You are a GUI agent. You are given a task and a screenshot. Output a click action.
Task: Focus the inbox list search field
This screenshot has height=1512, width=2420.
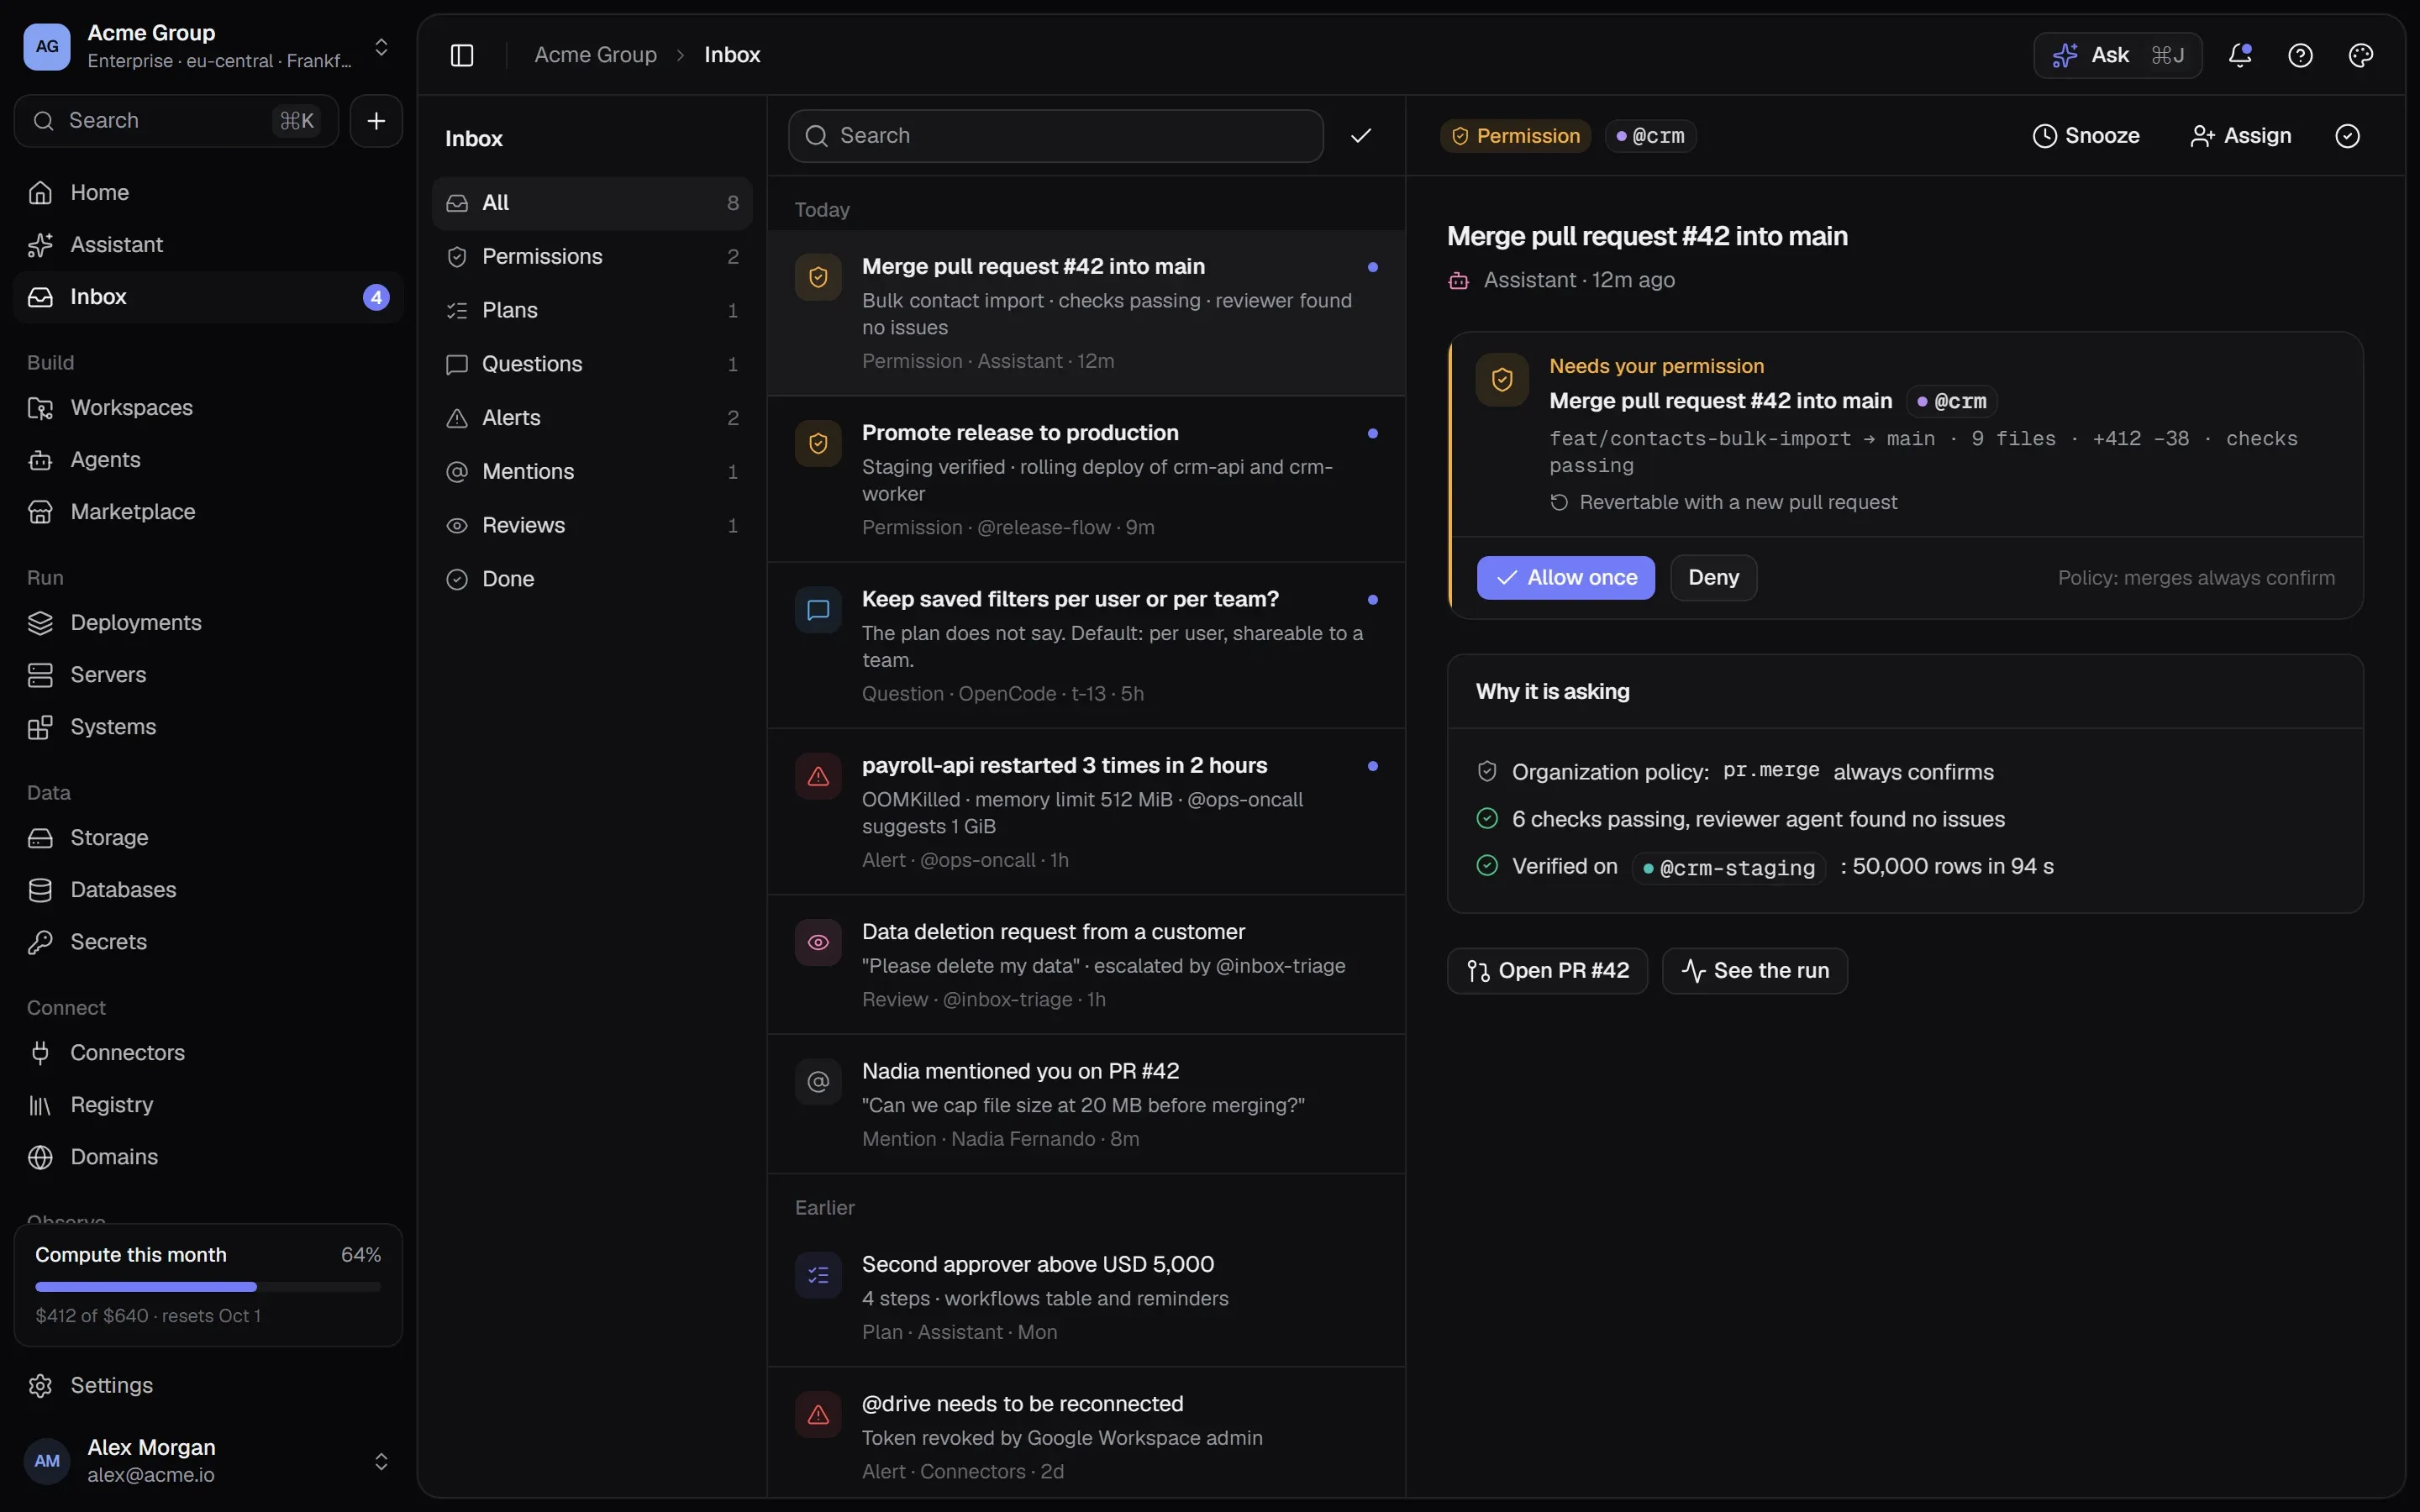[1055, 136]
